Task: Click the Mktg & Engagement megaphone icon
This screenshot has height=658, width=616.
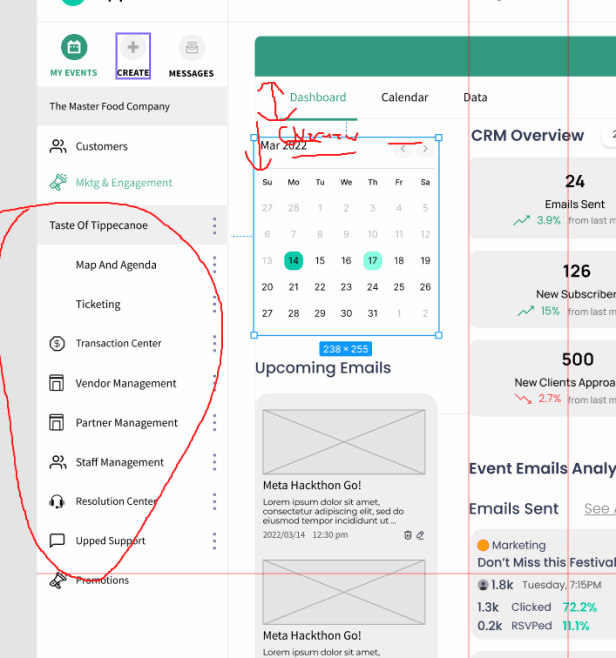Action: [x=58, y=183]
